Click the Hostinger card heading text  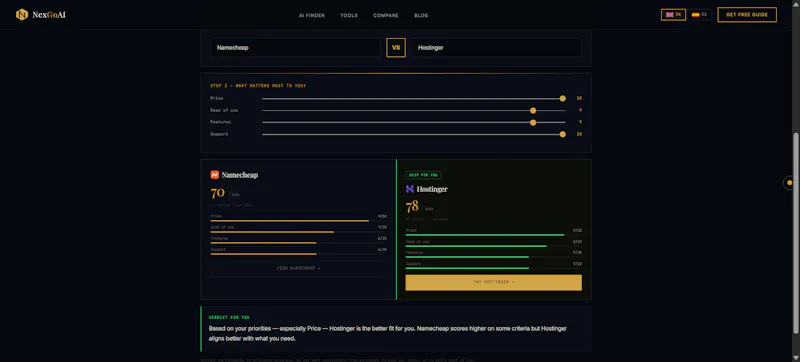pyautogui.click(x=432, y=189)
